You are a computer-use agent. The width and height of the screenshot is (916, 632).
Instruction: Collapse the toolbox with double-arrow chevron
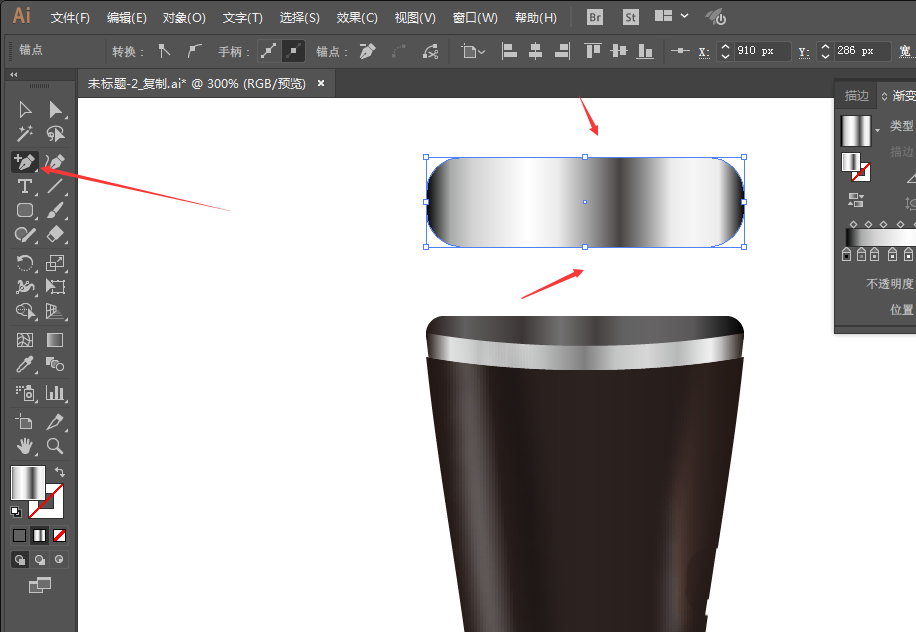click(15, 75)
